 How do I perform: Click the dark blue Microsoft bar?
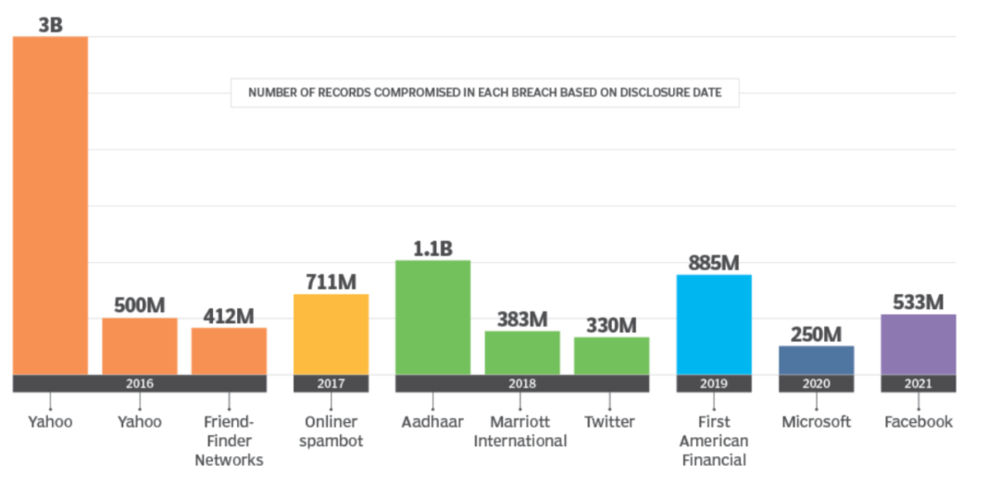point(816,360)
